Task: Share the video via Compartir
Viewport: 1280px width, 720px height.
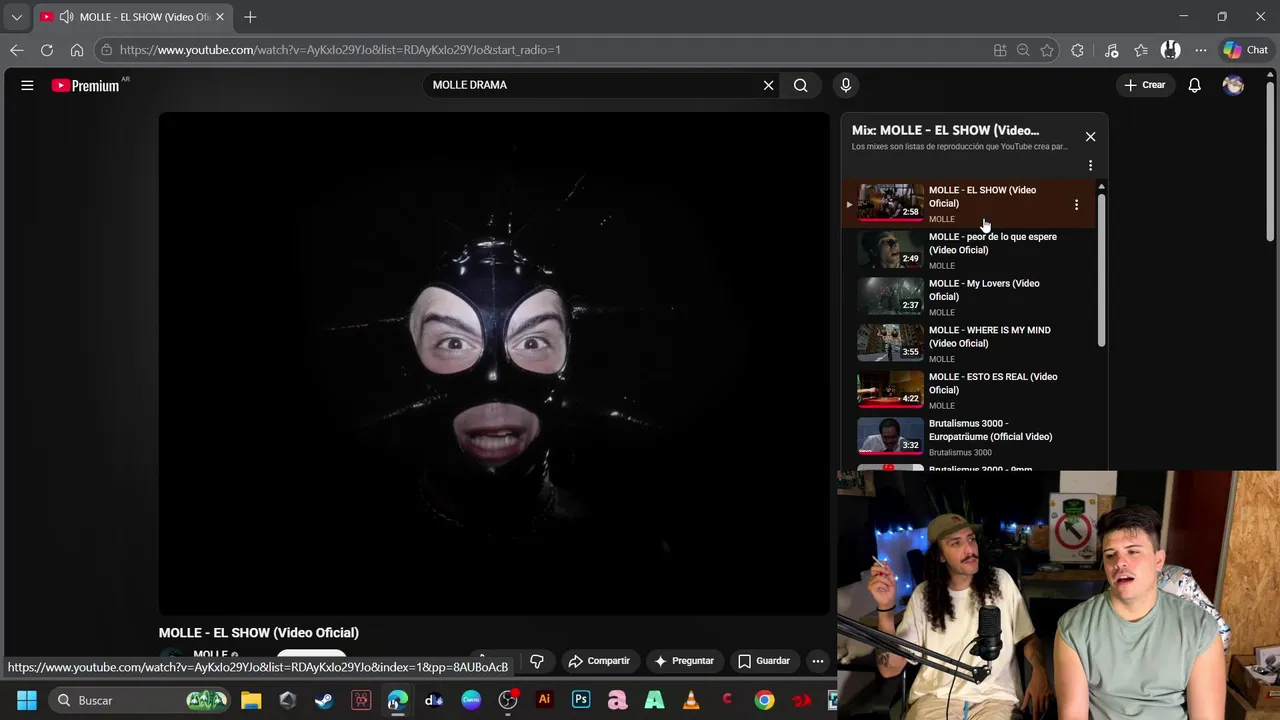Action: point(599,661)
